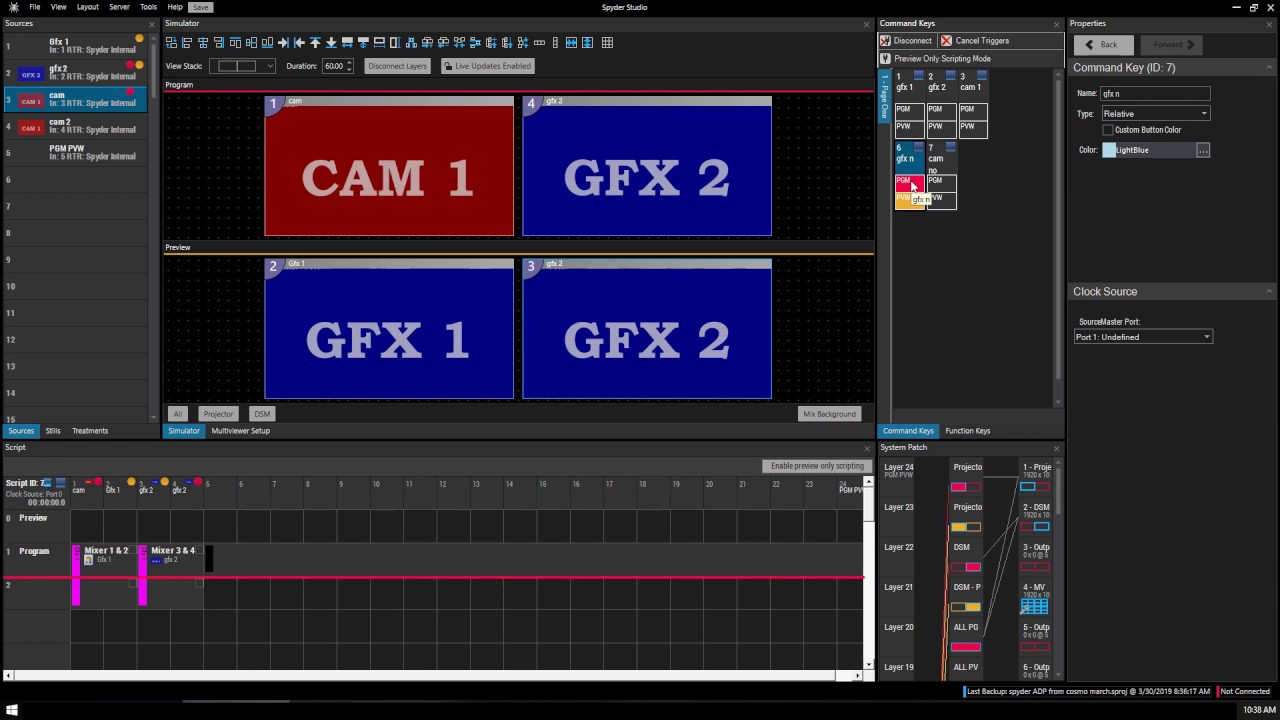
Task: Toggle the Custom Button Color checkbox
Action: click(1107, 130)
